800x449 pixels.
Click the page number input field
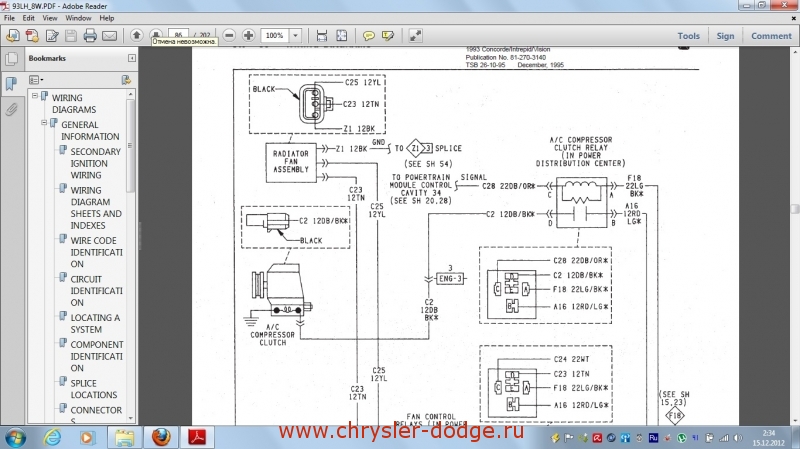tap(178, 34)
